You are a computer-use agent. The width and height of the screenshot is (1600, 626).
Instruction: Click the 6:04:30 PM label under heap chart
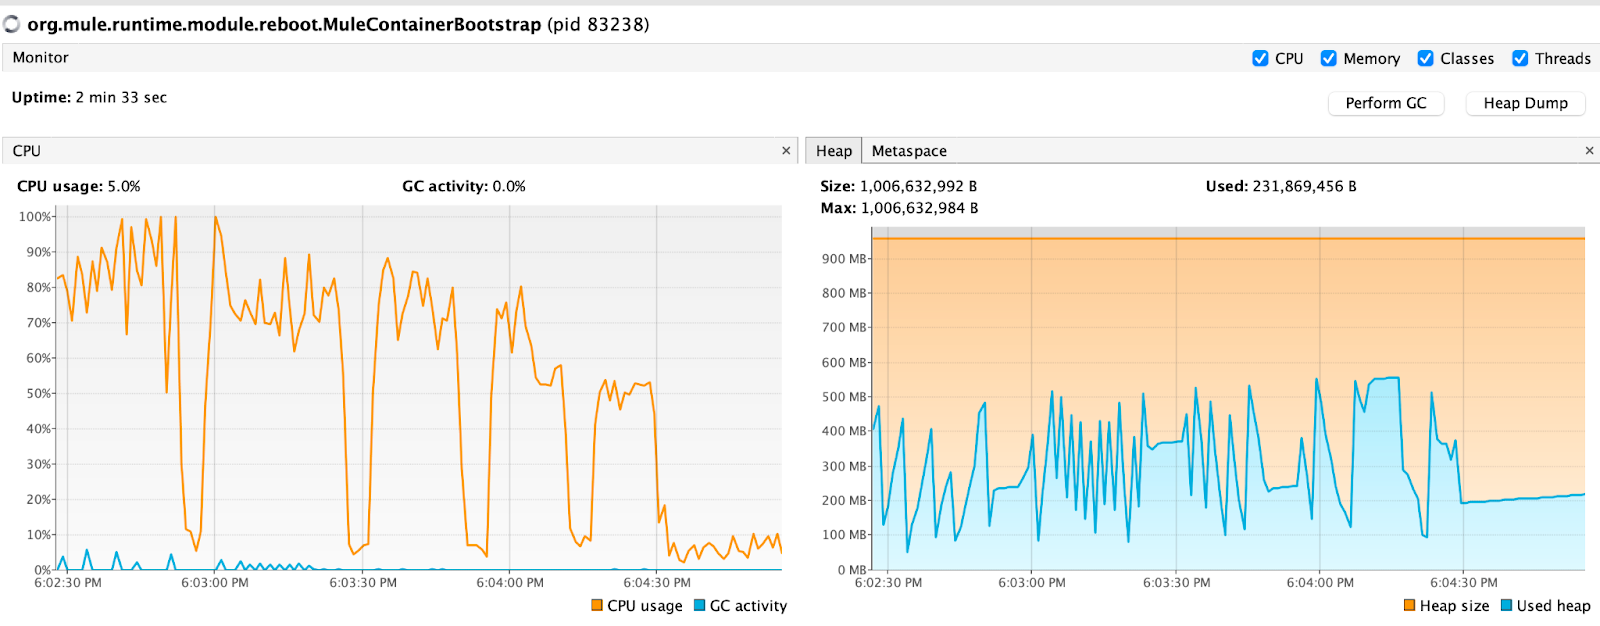pos(1464,583)
